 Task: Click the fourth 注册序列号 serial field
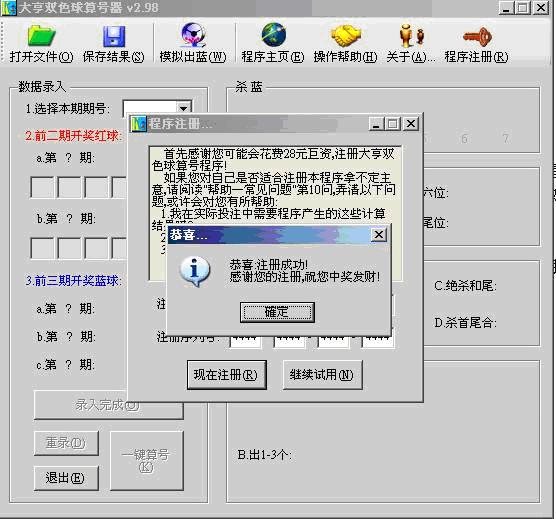coord(377,342)
